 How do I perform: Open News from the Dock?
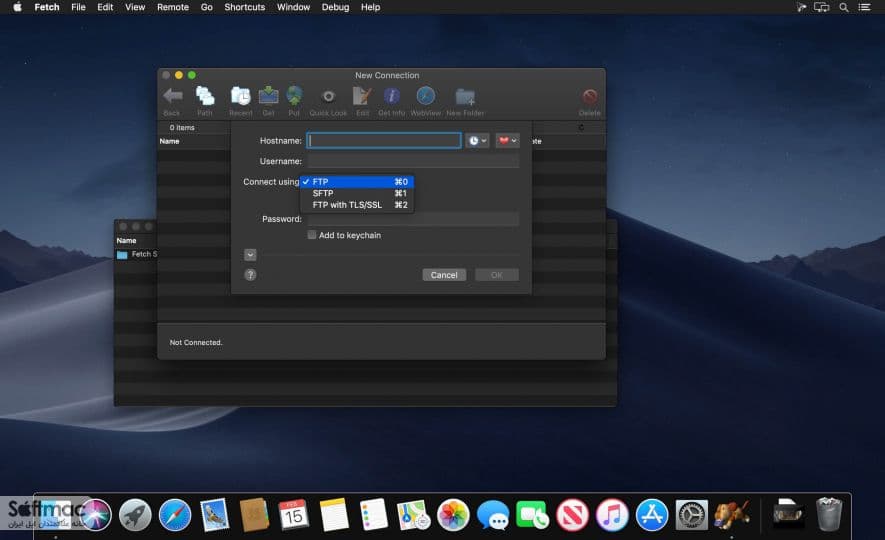(572, 515)
